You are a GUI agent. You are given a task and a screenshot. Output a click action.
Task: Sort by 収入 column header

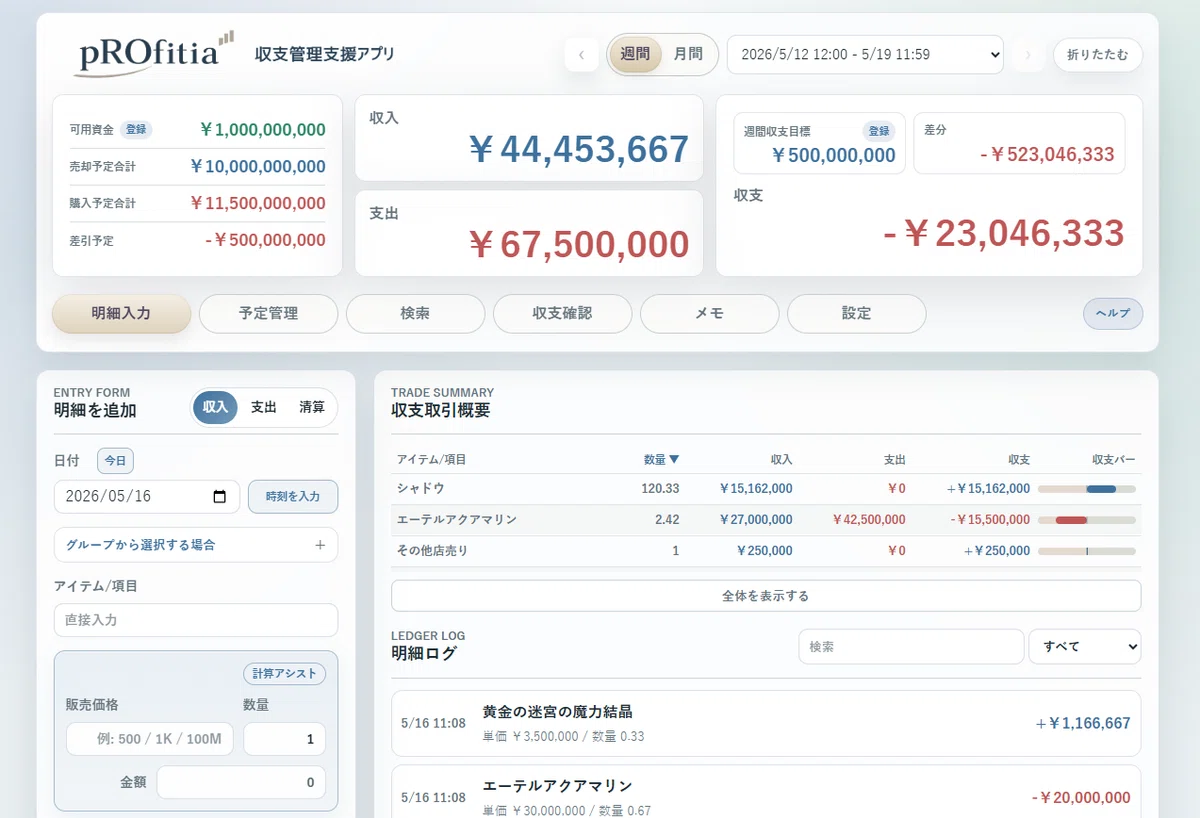click(781, 460)
